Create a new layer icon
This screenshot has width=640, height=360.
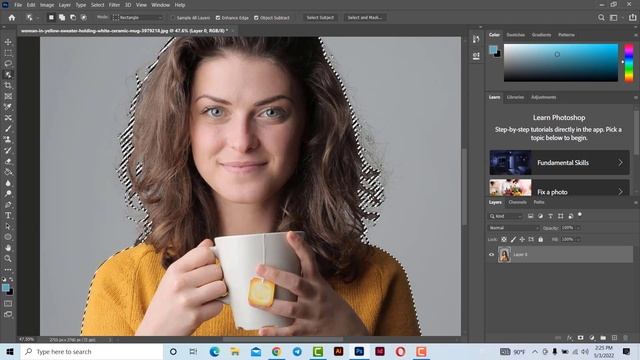tap(614, 338)
